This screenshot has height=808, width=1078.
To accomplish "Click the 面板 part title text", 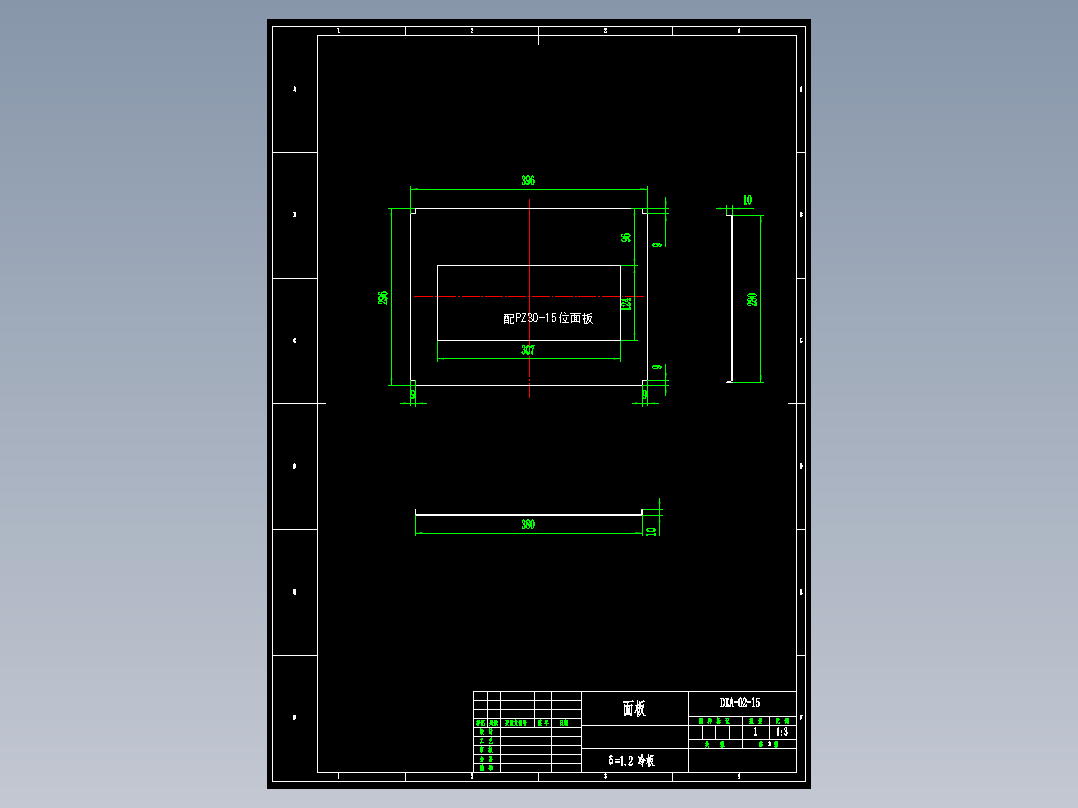I will coord(633,707).
